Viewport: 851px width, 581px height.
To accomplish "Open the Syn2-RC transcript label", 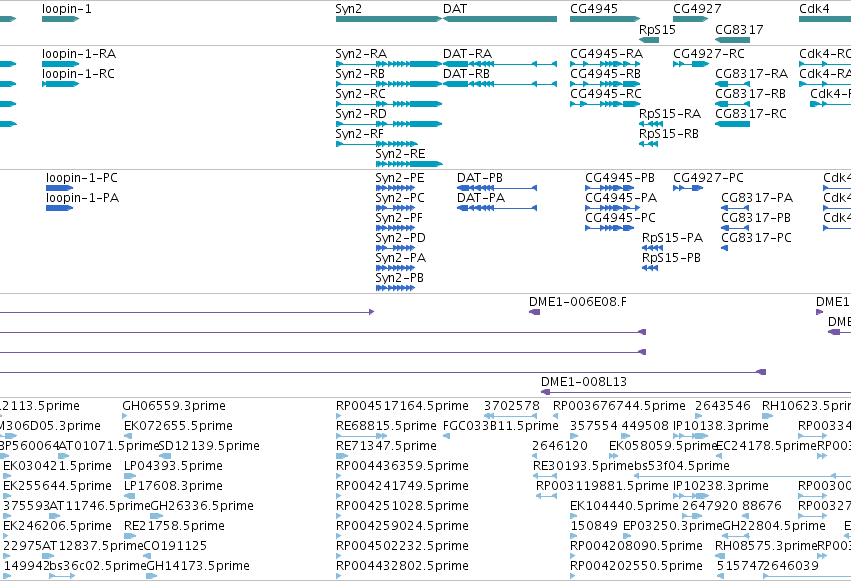I will [360, 94].
